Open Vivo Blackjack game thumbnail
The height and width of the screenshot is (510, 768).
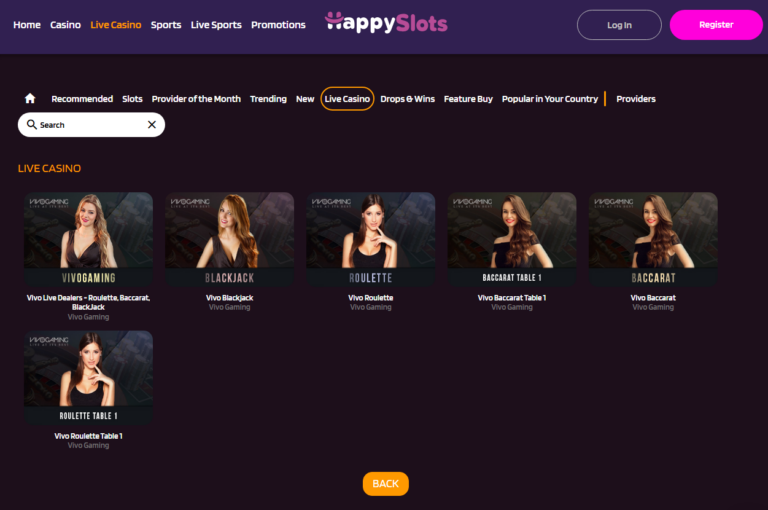(229, 239)
